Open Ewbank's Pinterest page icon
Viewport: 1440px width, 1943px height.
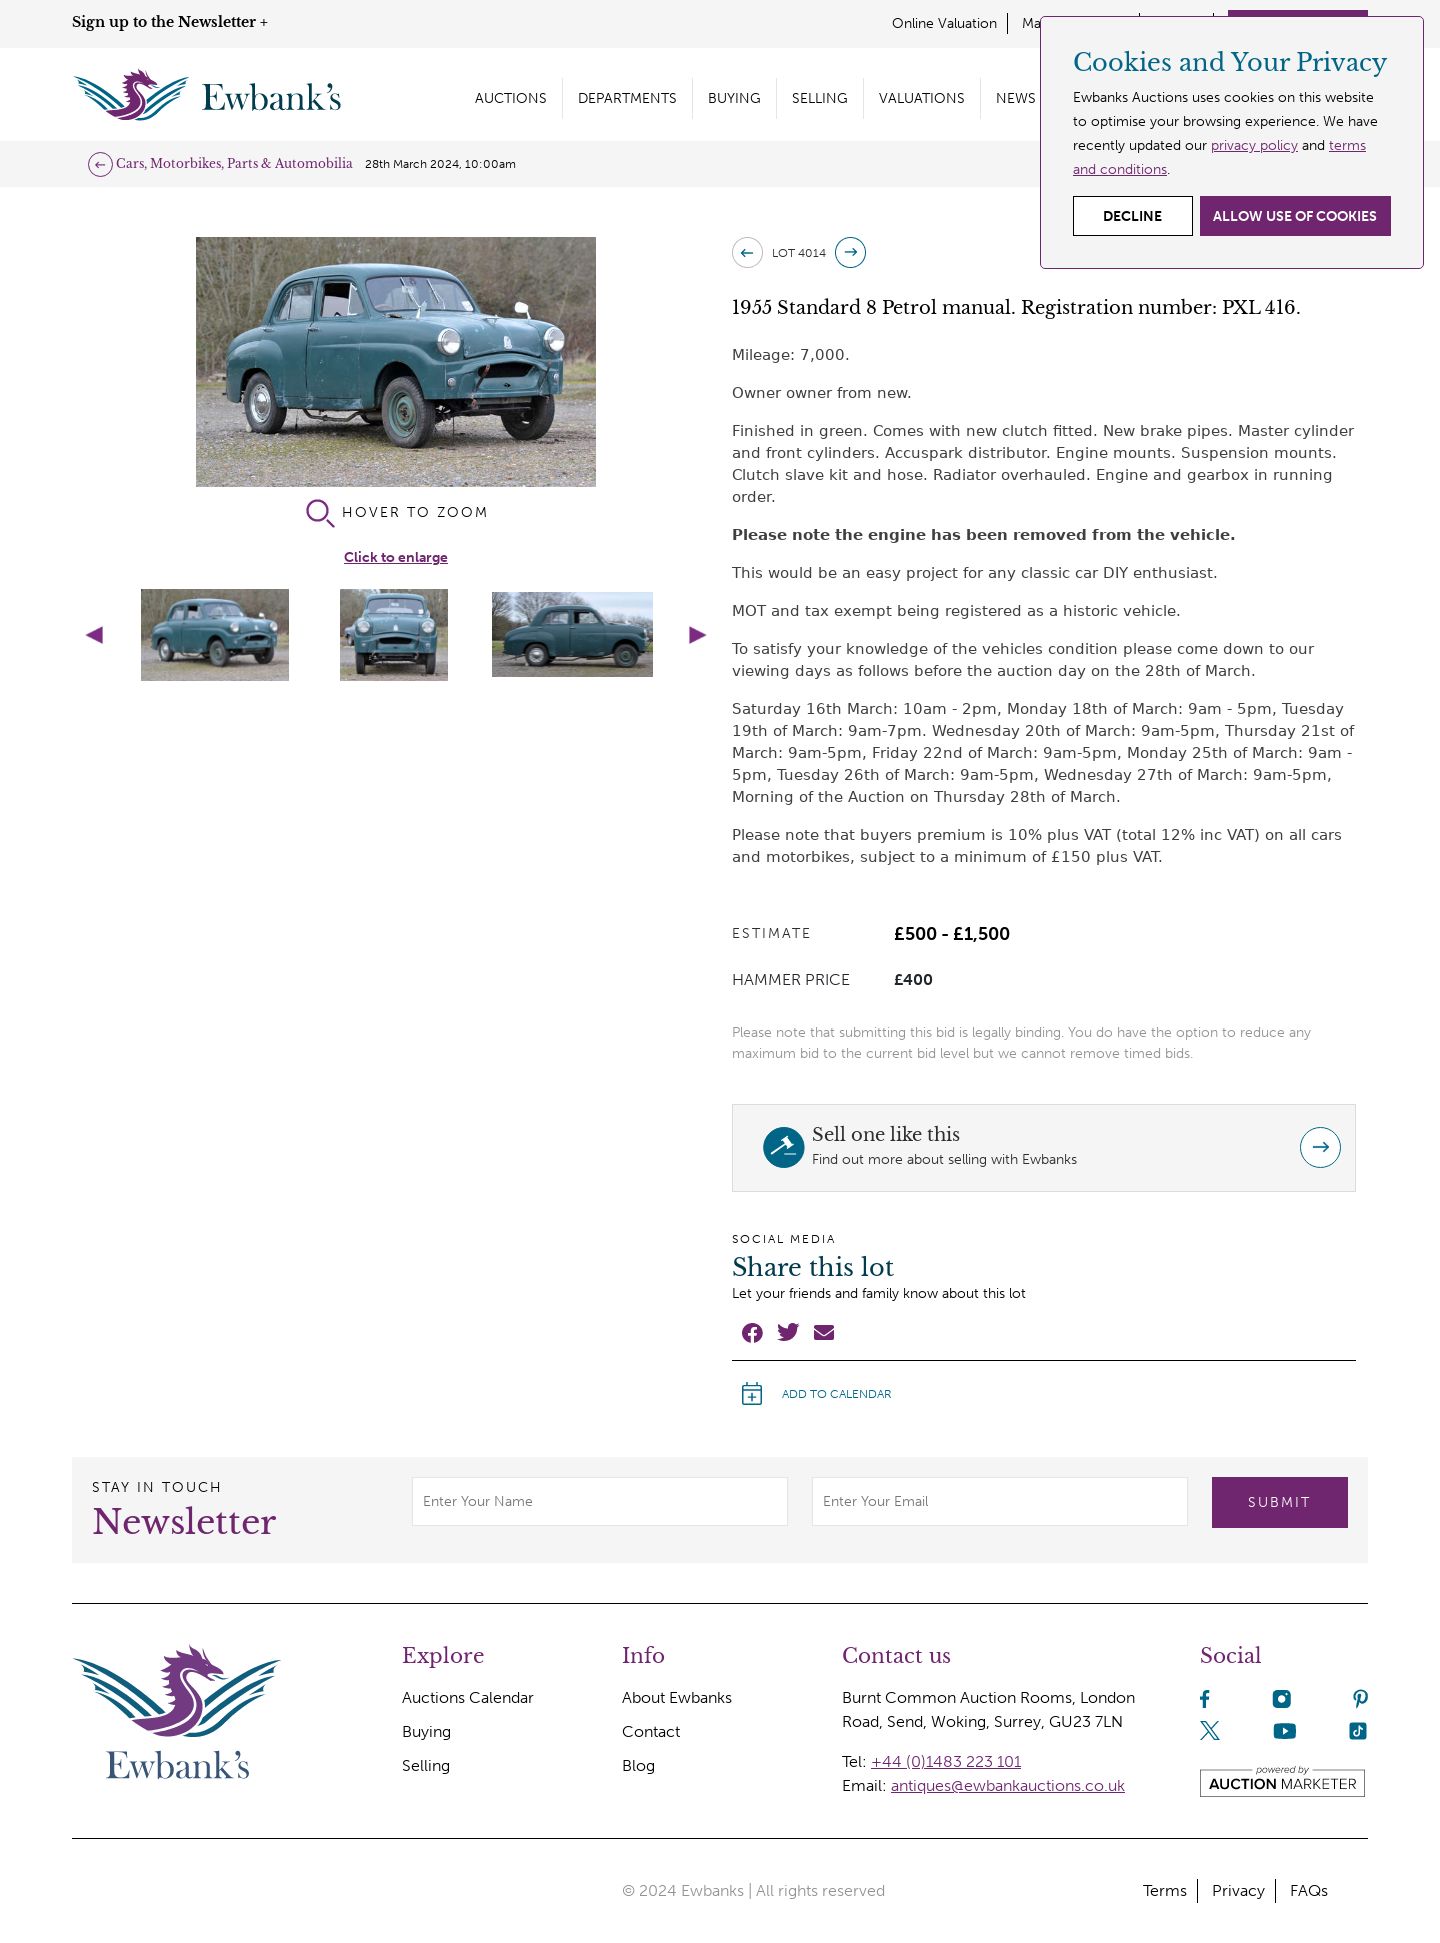pyautogui.click(x=1360, y=1699)
